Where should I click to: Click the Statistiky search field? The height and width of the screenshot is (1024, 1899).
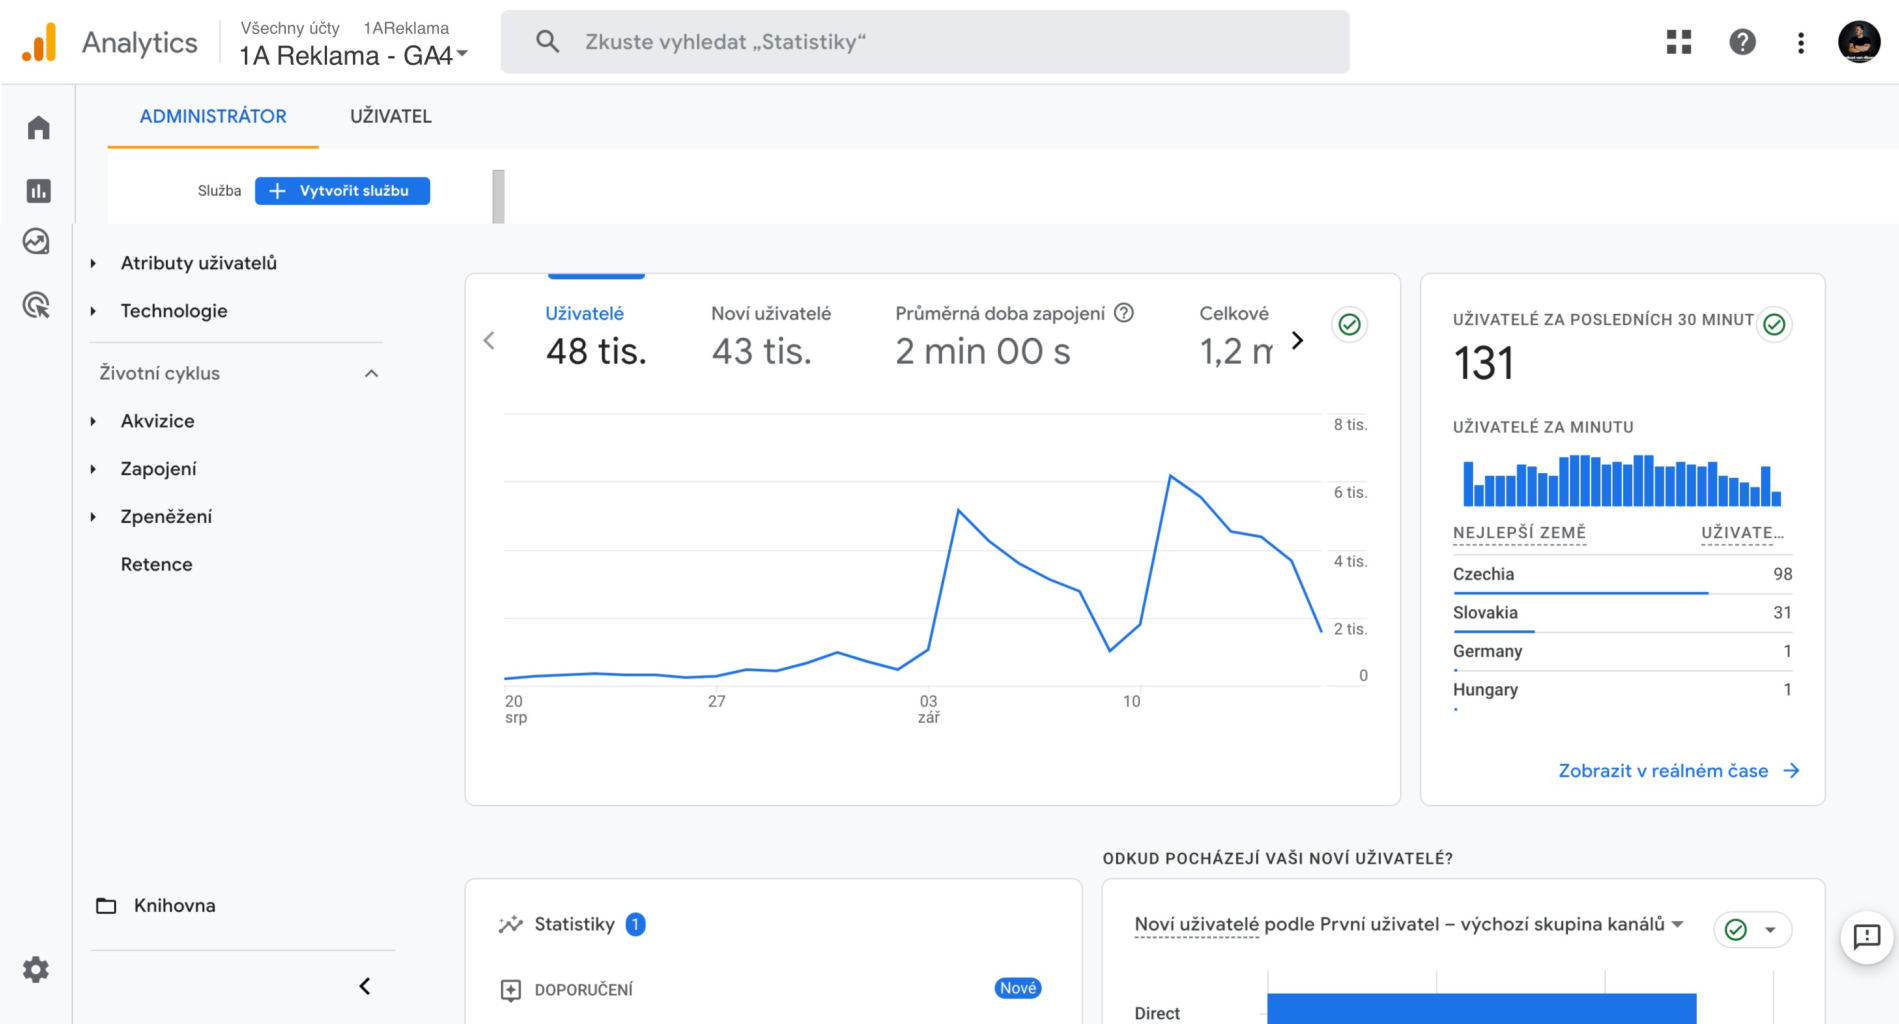tap(925, 42)
